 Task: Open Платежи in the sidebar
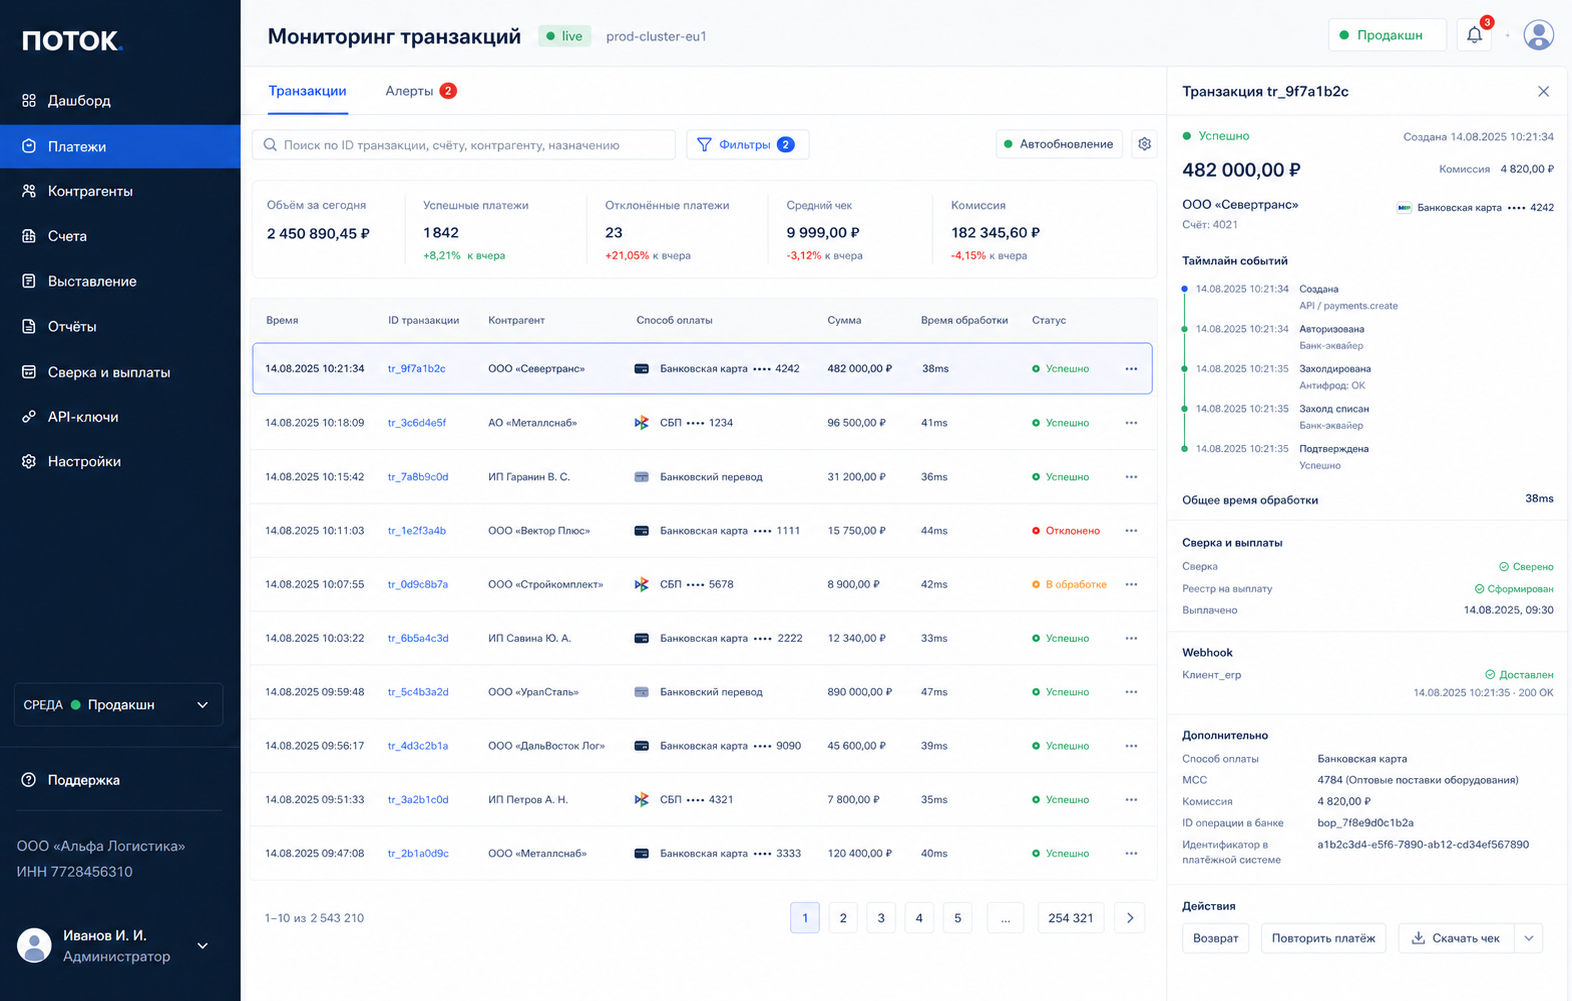[x=120, y=146]
